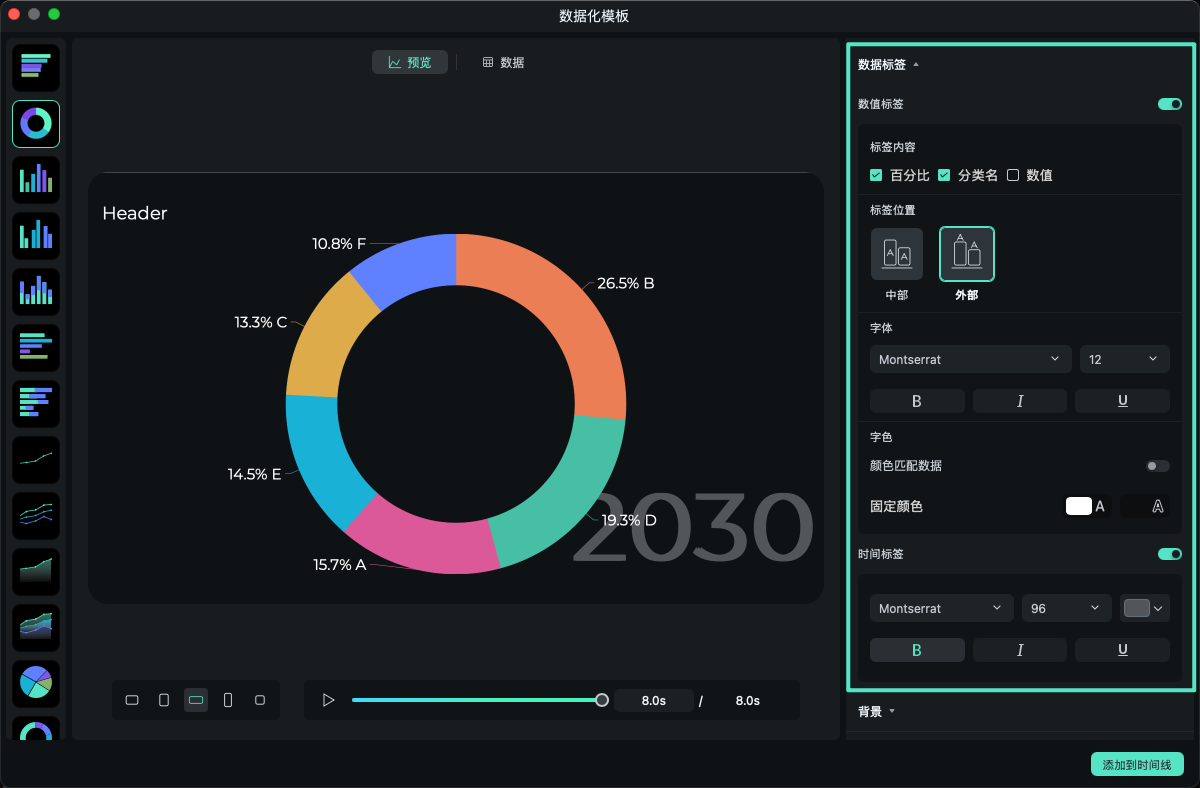The image size is (1200, 788).
Task: Click the white 固定颜色 color swatch
Action: point(1080,506)
